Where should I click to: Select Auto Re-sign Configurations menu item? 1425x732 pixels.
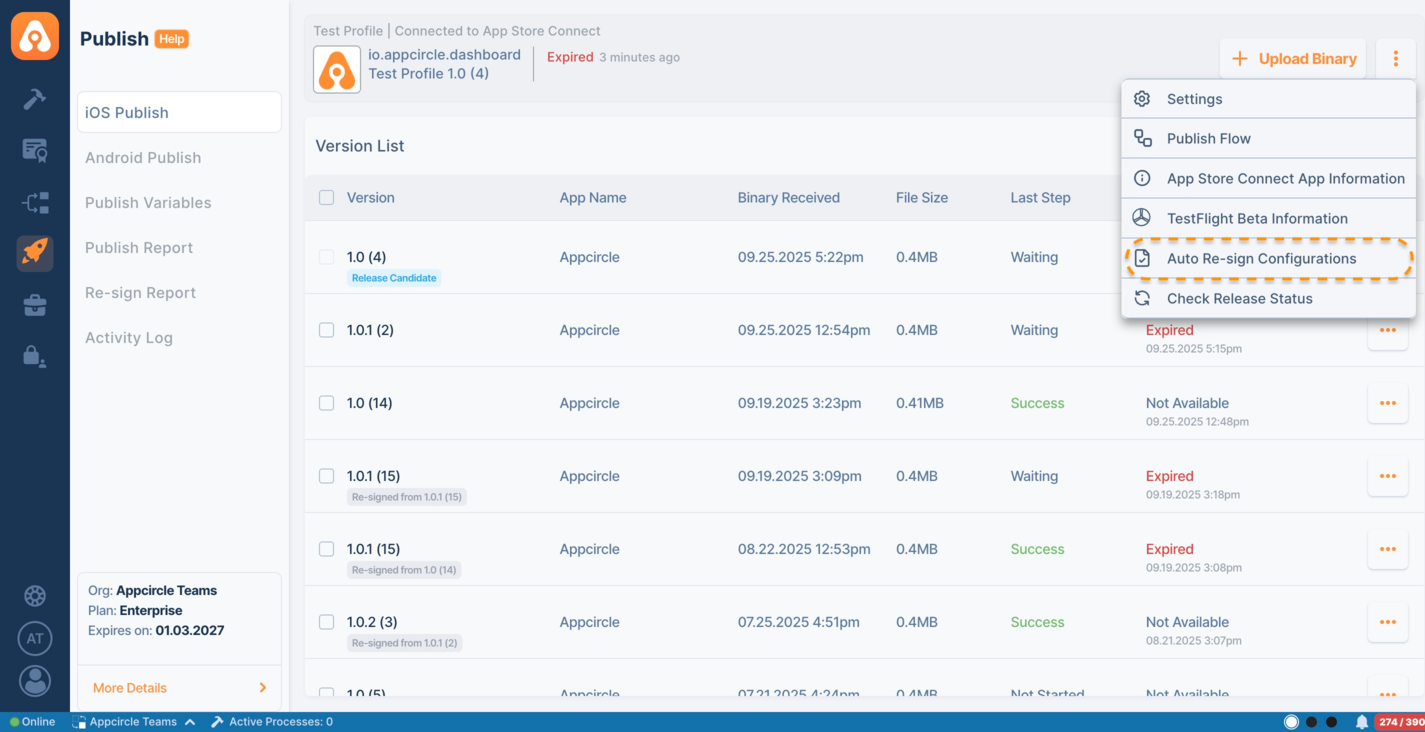pos(1261,259)
